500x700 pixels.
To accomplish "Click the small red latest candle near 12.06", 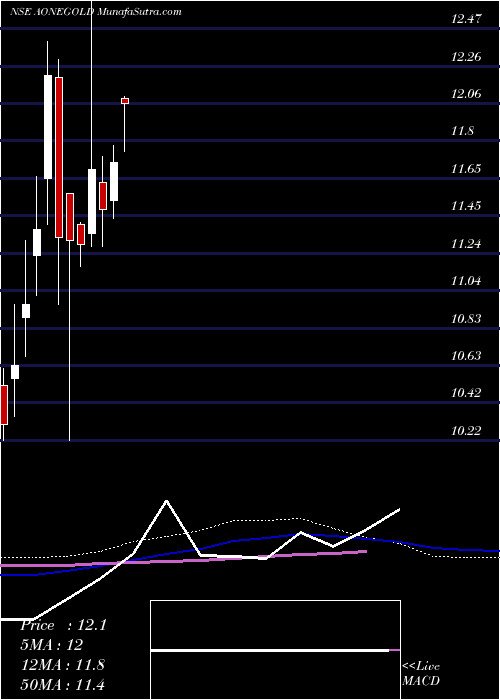I will coord(125,101).
